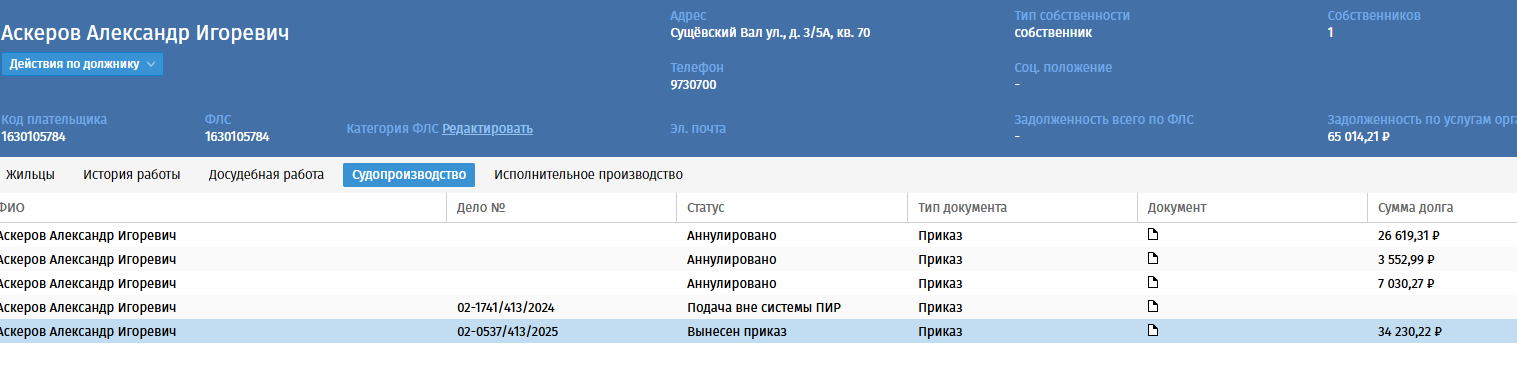Viewport: 1517px width, 387px height.
Task: Click ownership type value 'собственник'
Action: [1053, 33]
